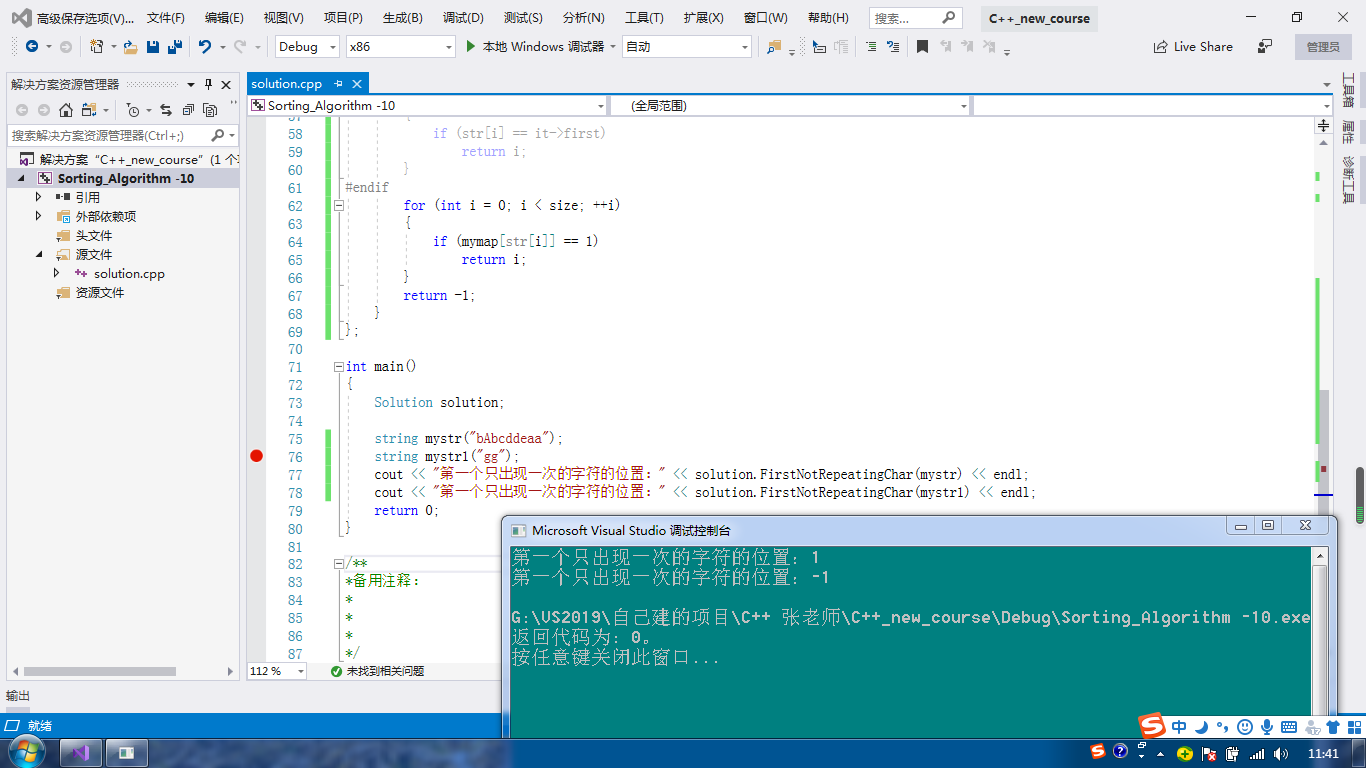
Task: Open the 自动 dropdown in toolbar
Action: coord(745,47)
